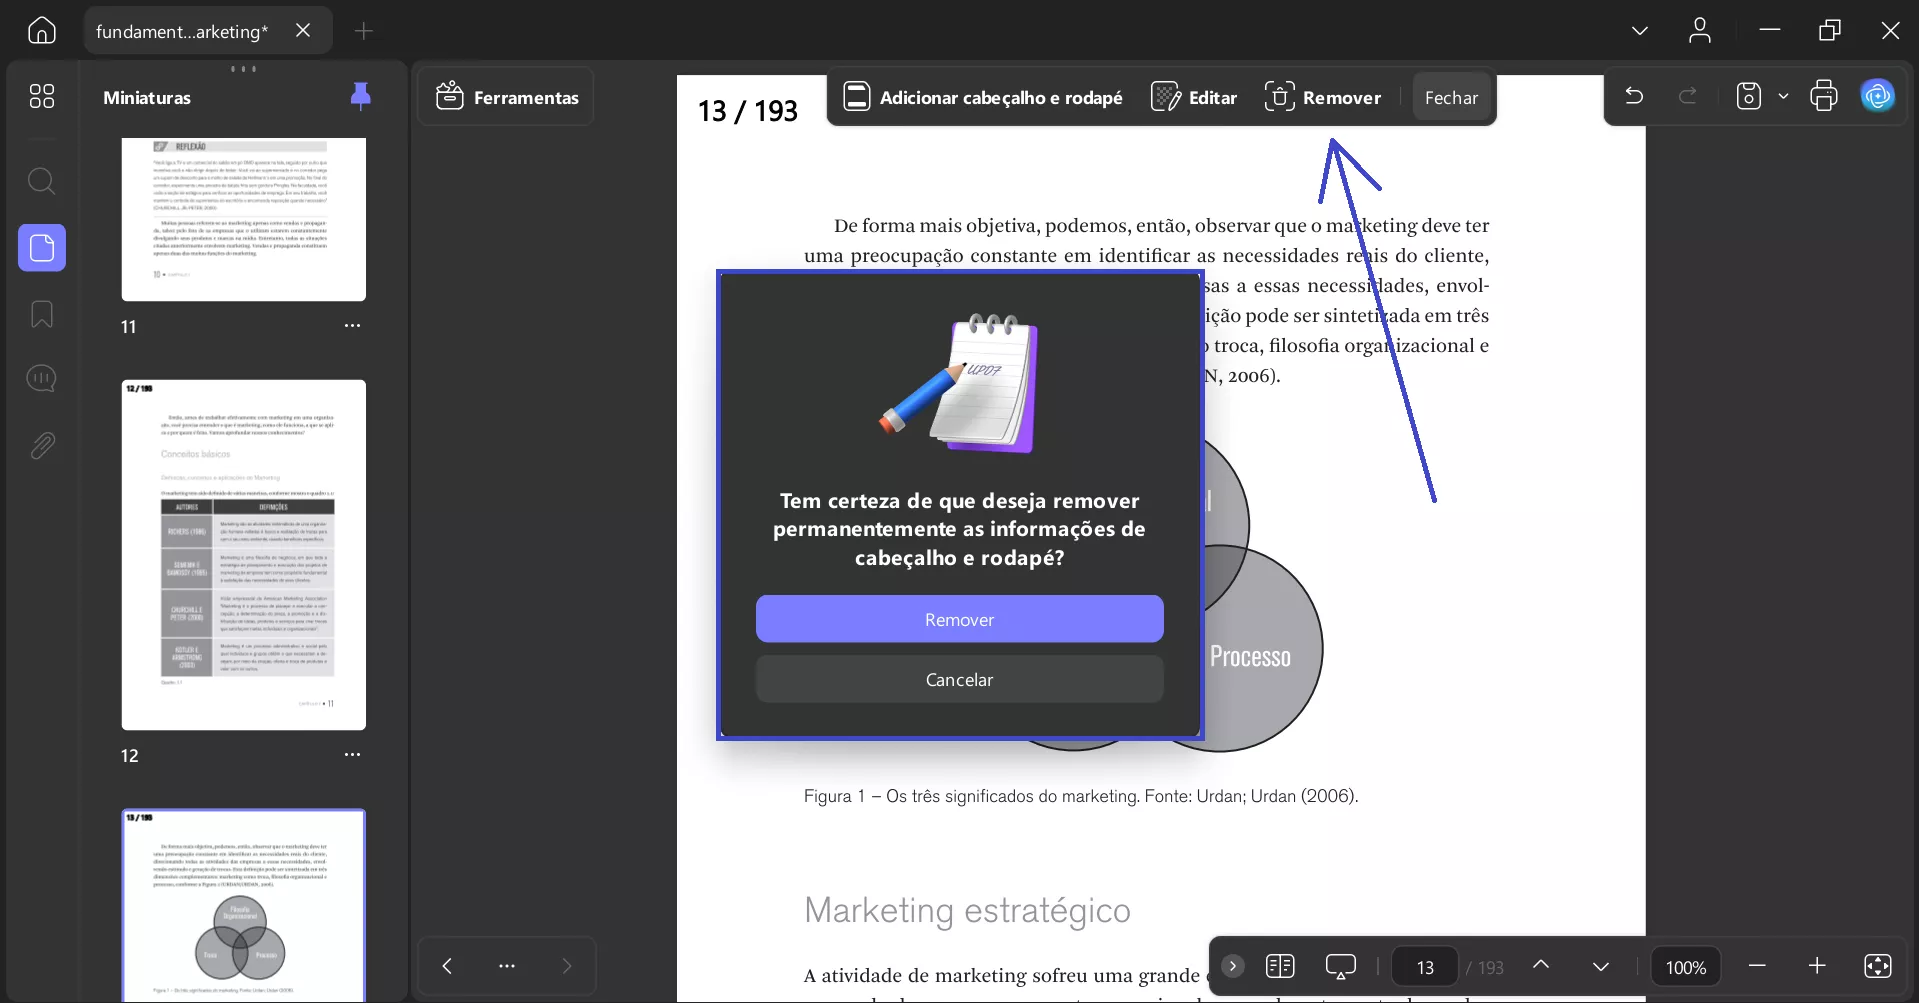Open the search tool in sidebar
Viewport: 1919px width, 1003px height.
(x=42, y=181)
